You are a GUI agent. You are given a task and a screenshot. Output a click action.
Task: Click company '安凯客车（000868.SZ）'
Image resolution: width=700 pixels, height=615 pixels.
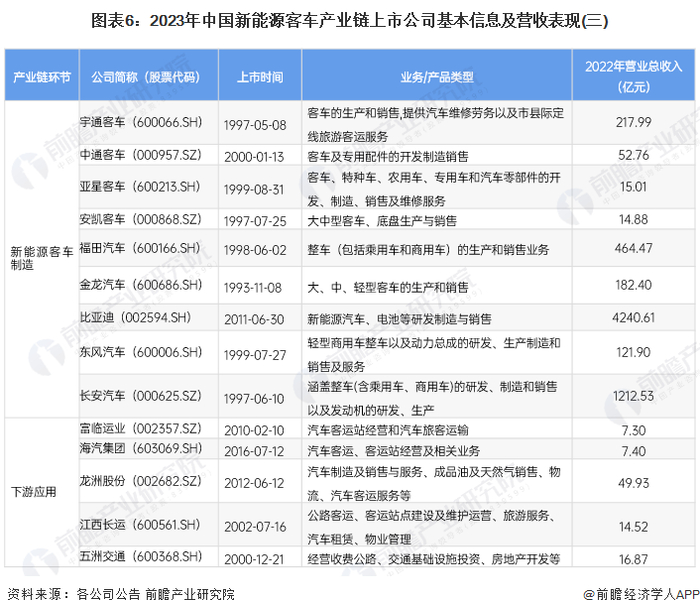tap(141, 219)
